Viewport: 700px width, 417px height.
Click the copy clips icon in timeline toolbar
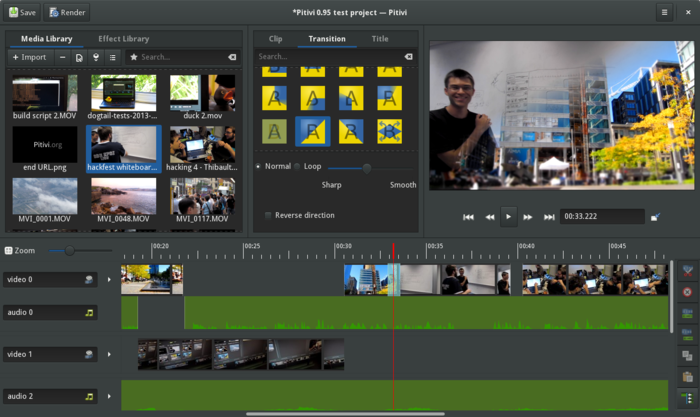[x=687, y=355]
